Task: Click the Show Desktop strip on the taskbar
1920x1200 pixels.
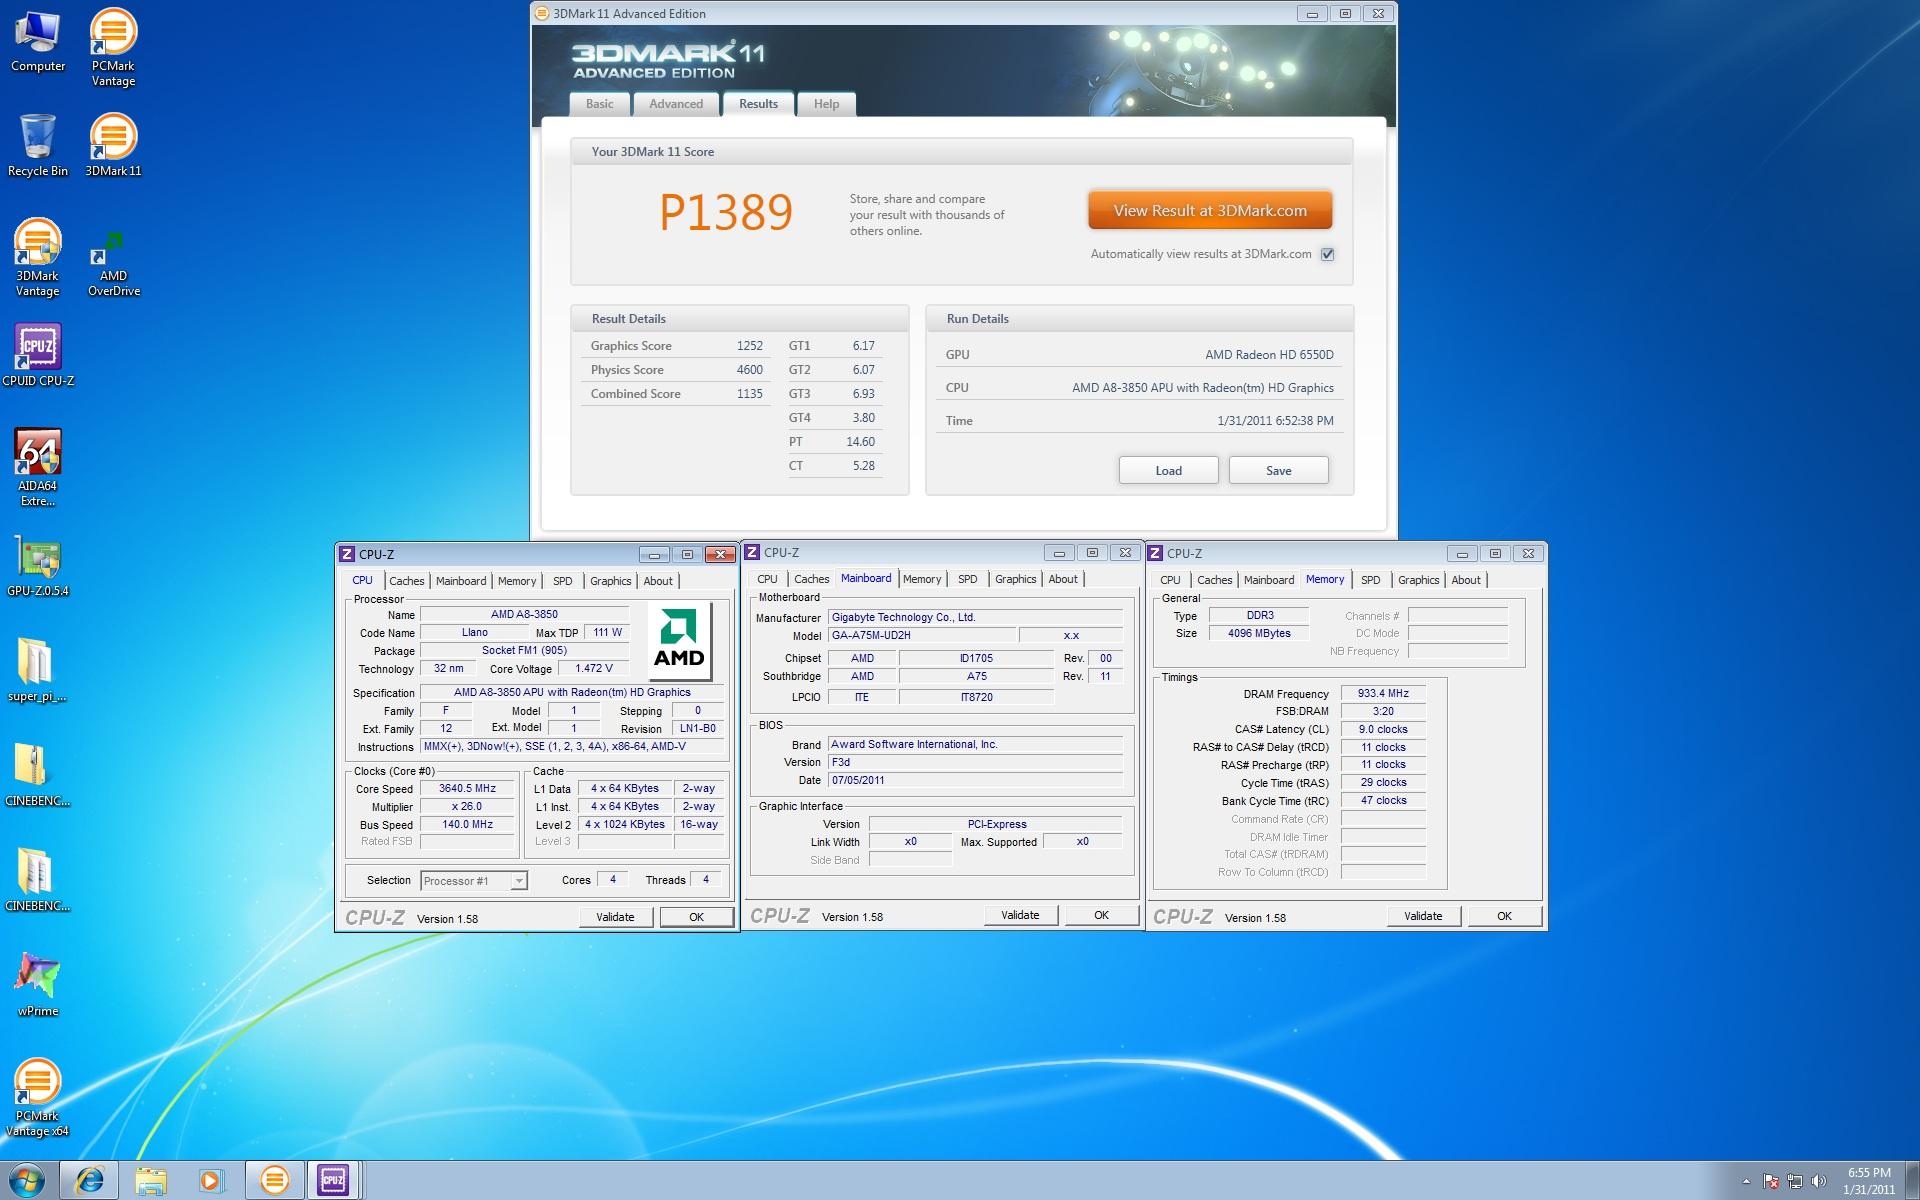Action: click(1913, 1181)
